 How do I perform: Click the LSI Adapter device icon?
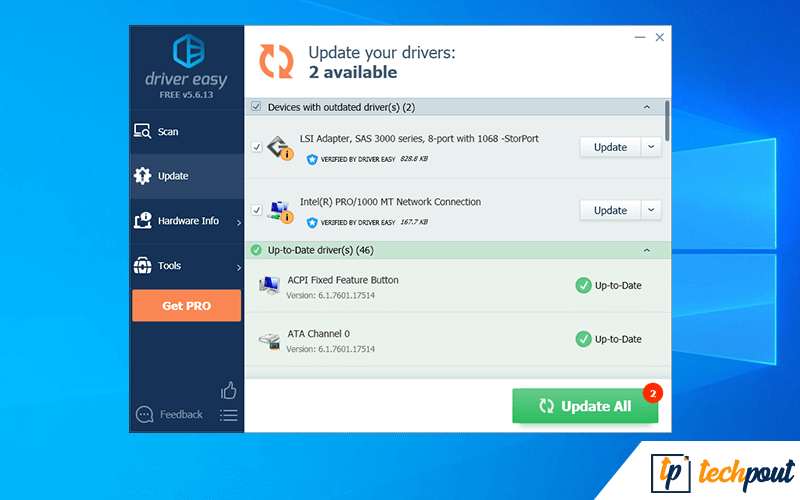278,147
